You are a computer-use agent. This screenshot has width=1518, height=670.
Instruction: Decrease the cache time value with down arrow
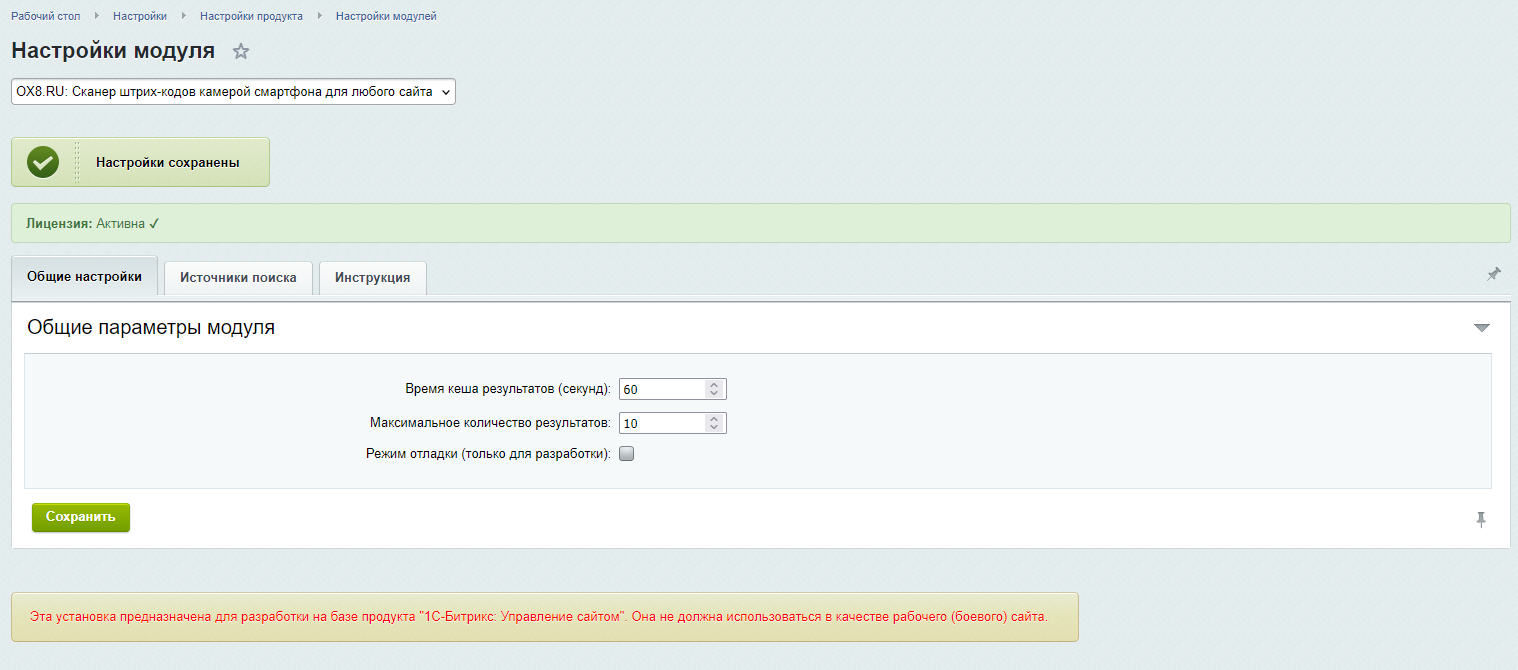point(713,394)
